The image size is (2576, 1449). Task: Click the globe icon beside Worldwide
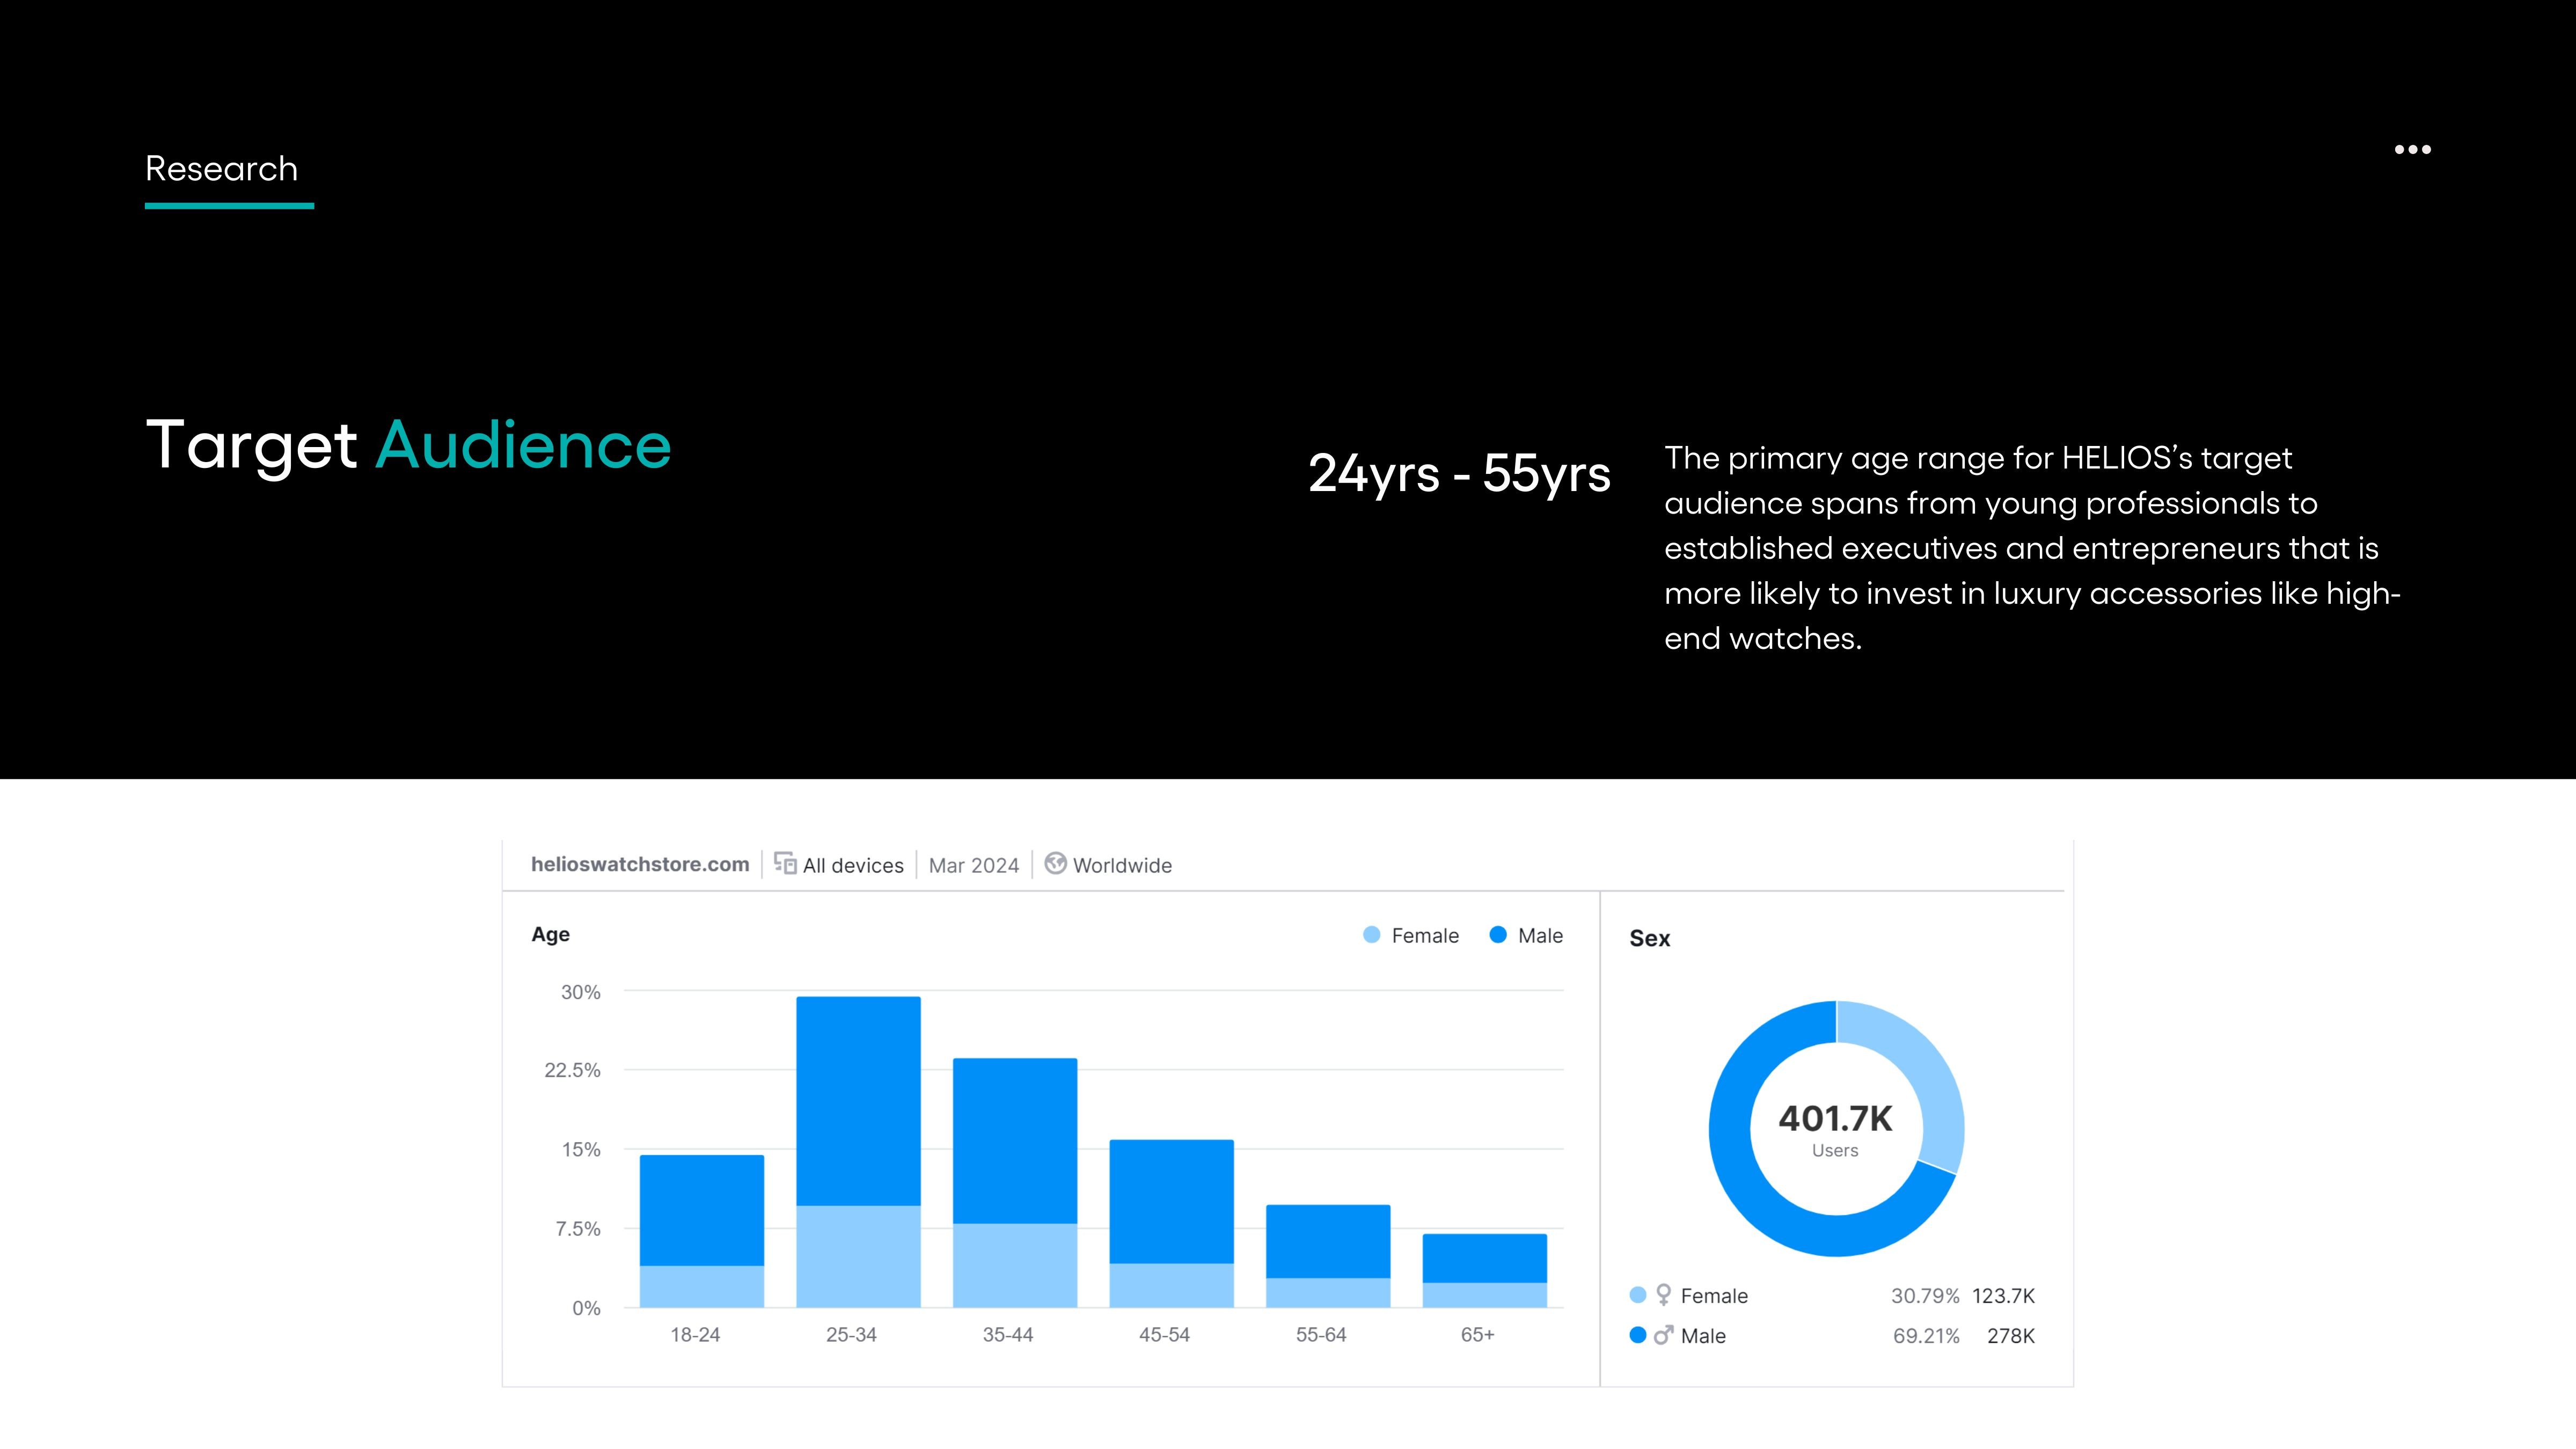tap(1055, 863)
